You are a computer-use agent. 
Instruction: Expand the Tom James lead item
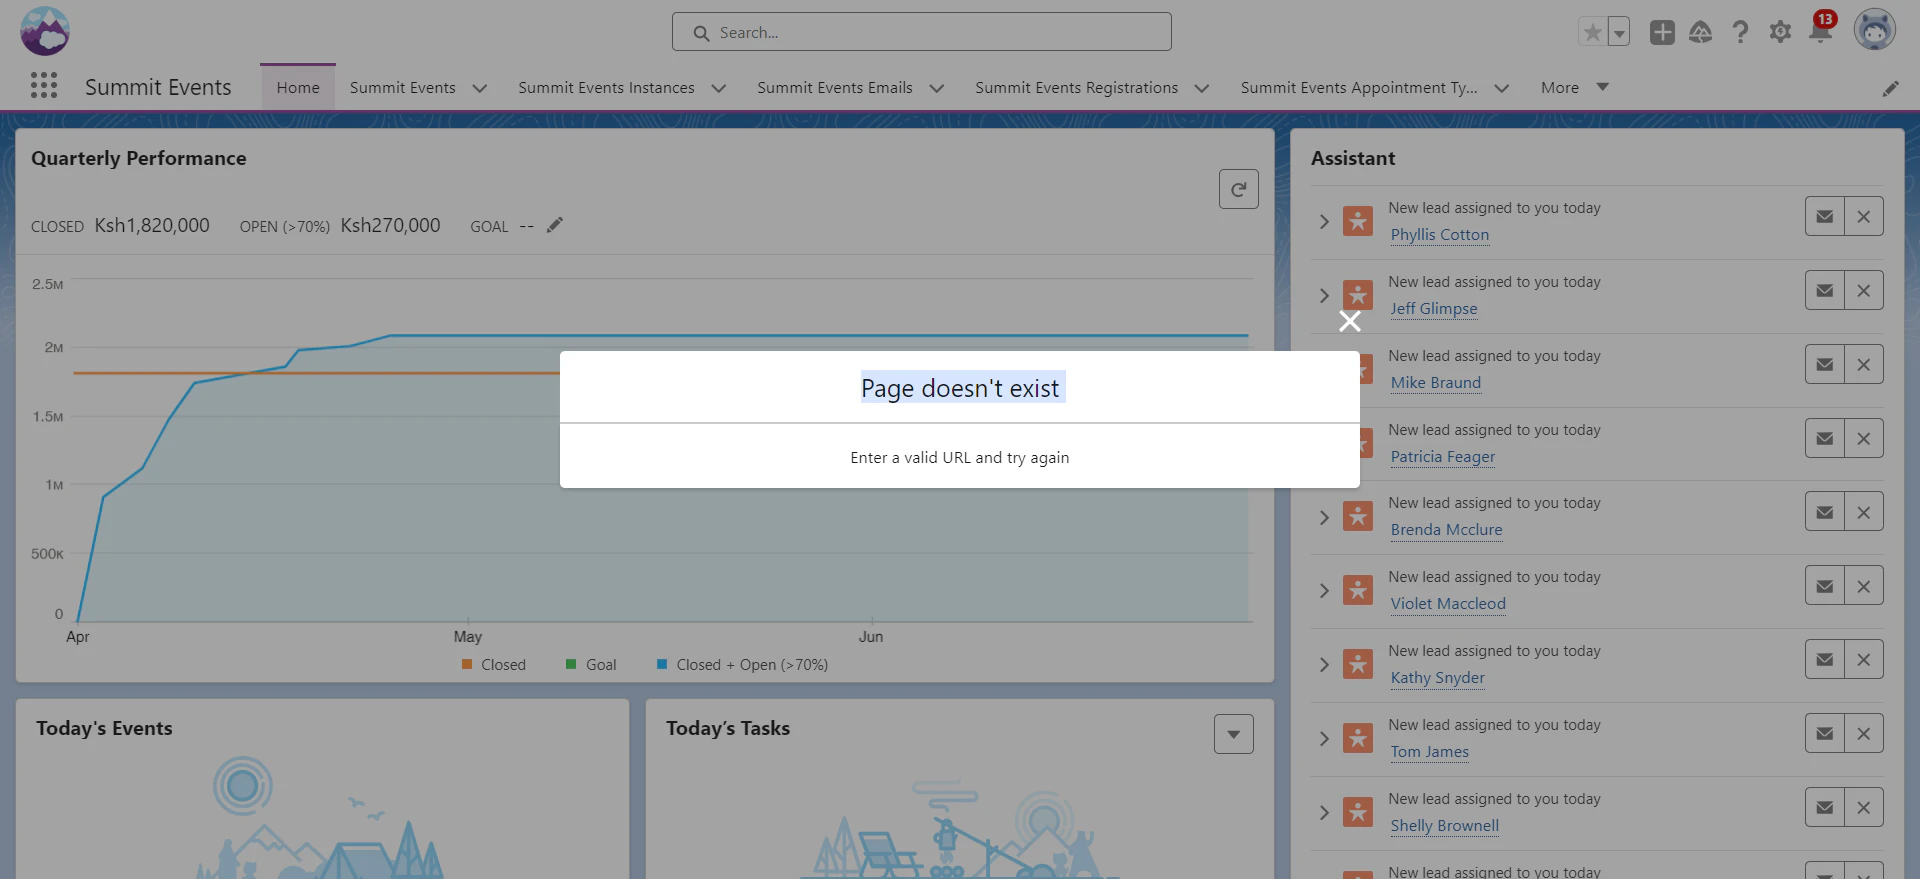[x=1324, y=739]
